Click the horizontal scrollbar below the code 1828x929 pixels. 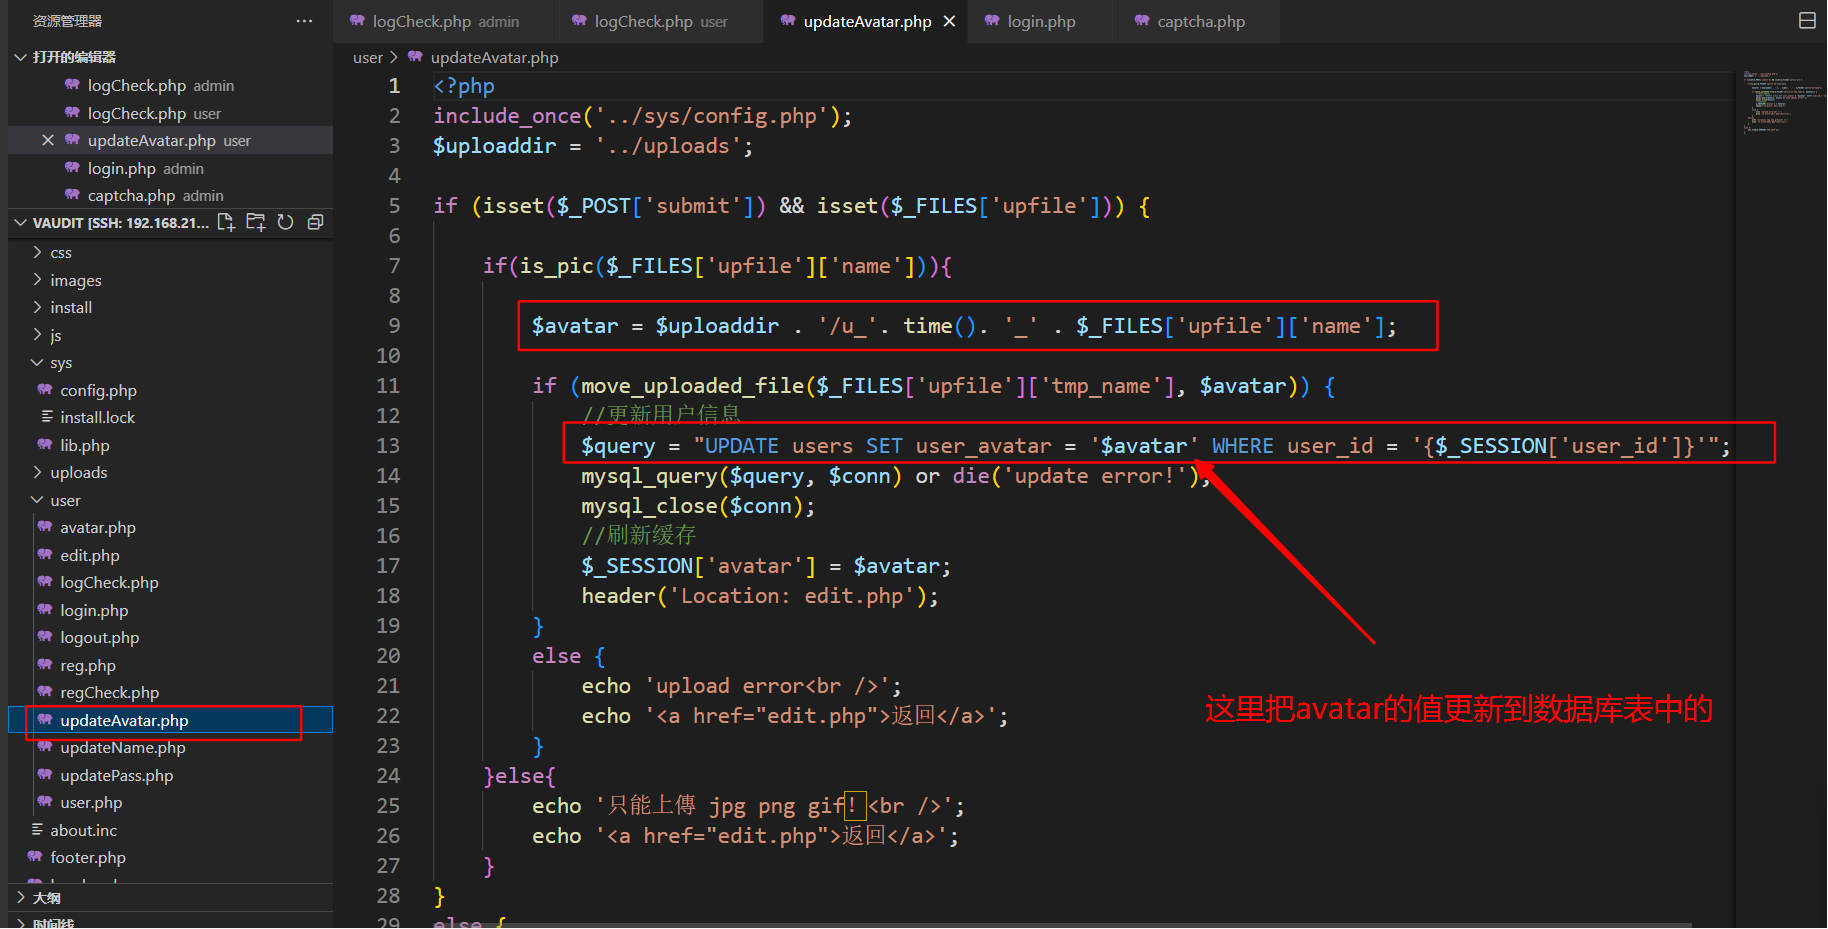[x=1063, y=924]
